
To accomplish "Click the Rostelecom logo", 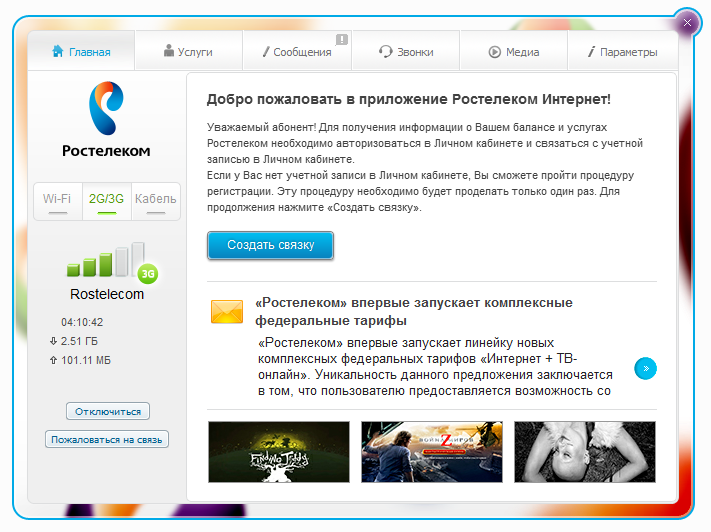I will click(106, 119).
